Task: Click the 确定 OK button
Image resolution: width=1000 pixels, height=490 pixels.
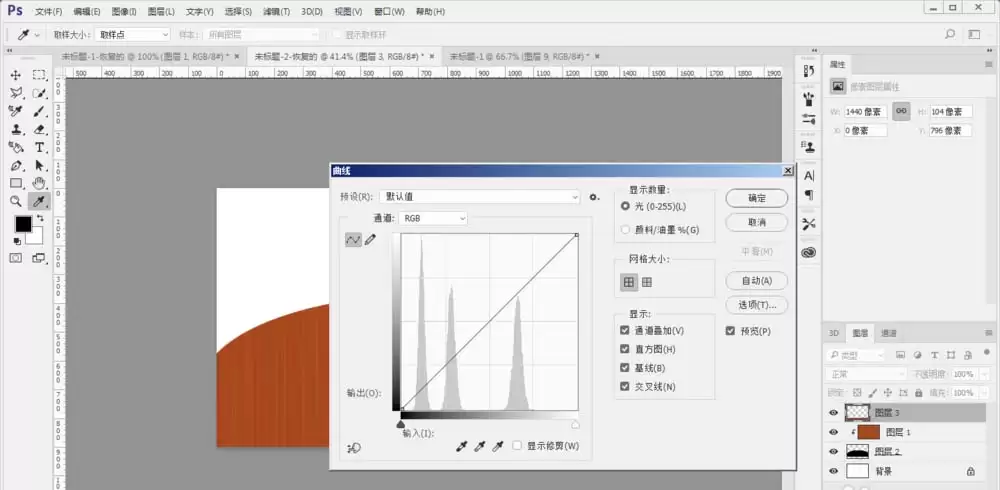Action: tap(757, 198)
